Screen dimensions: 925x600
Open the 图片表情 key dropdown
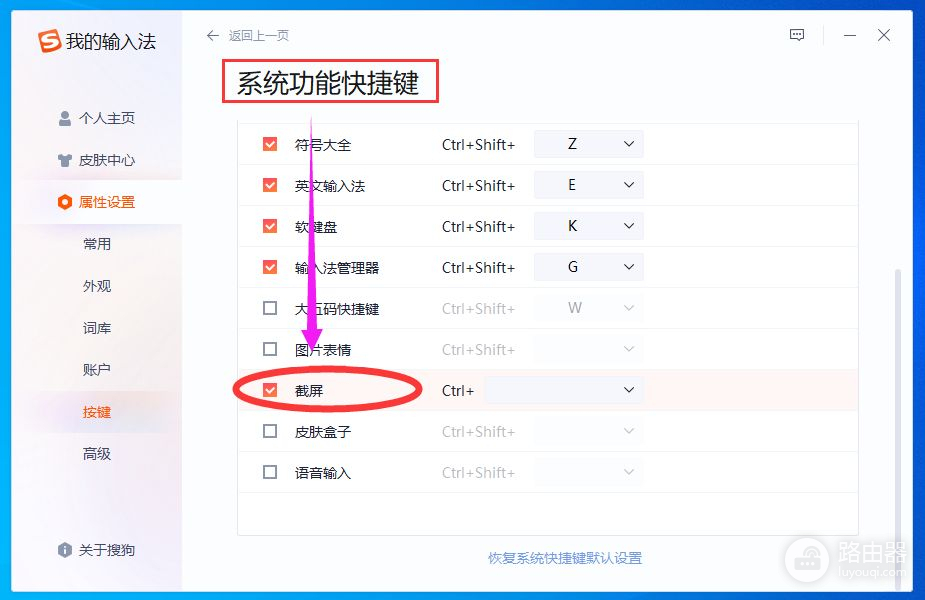coord(588,349)
